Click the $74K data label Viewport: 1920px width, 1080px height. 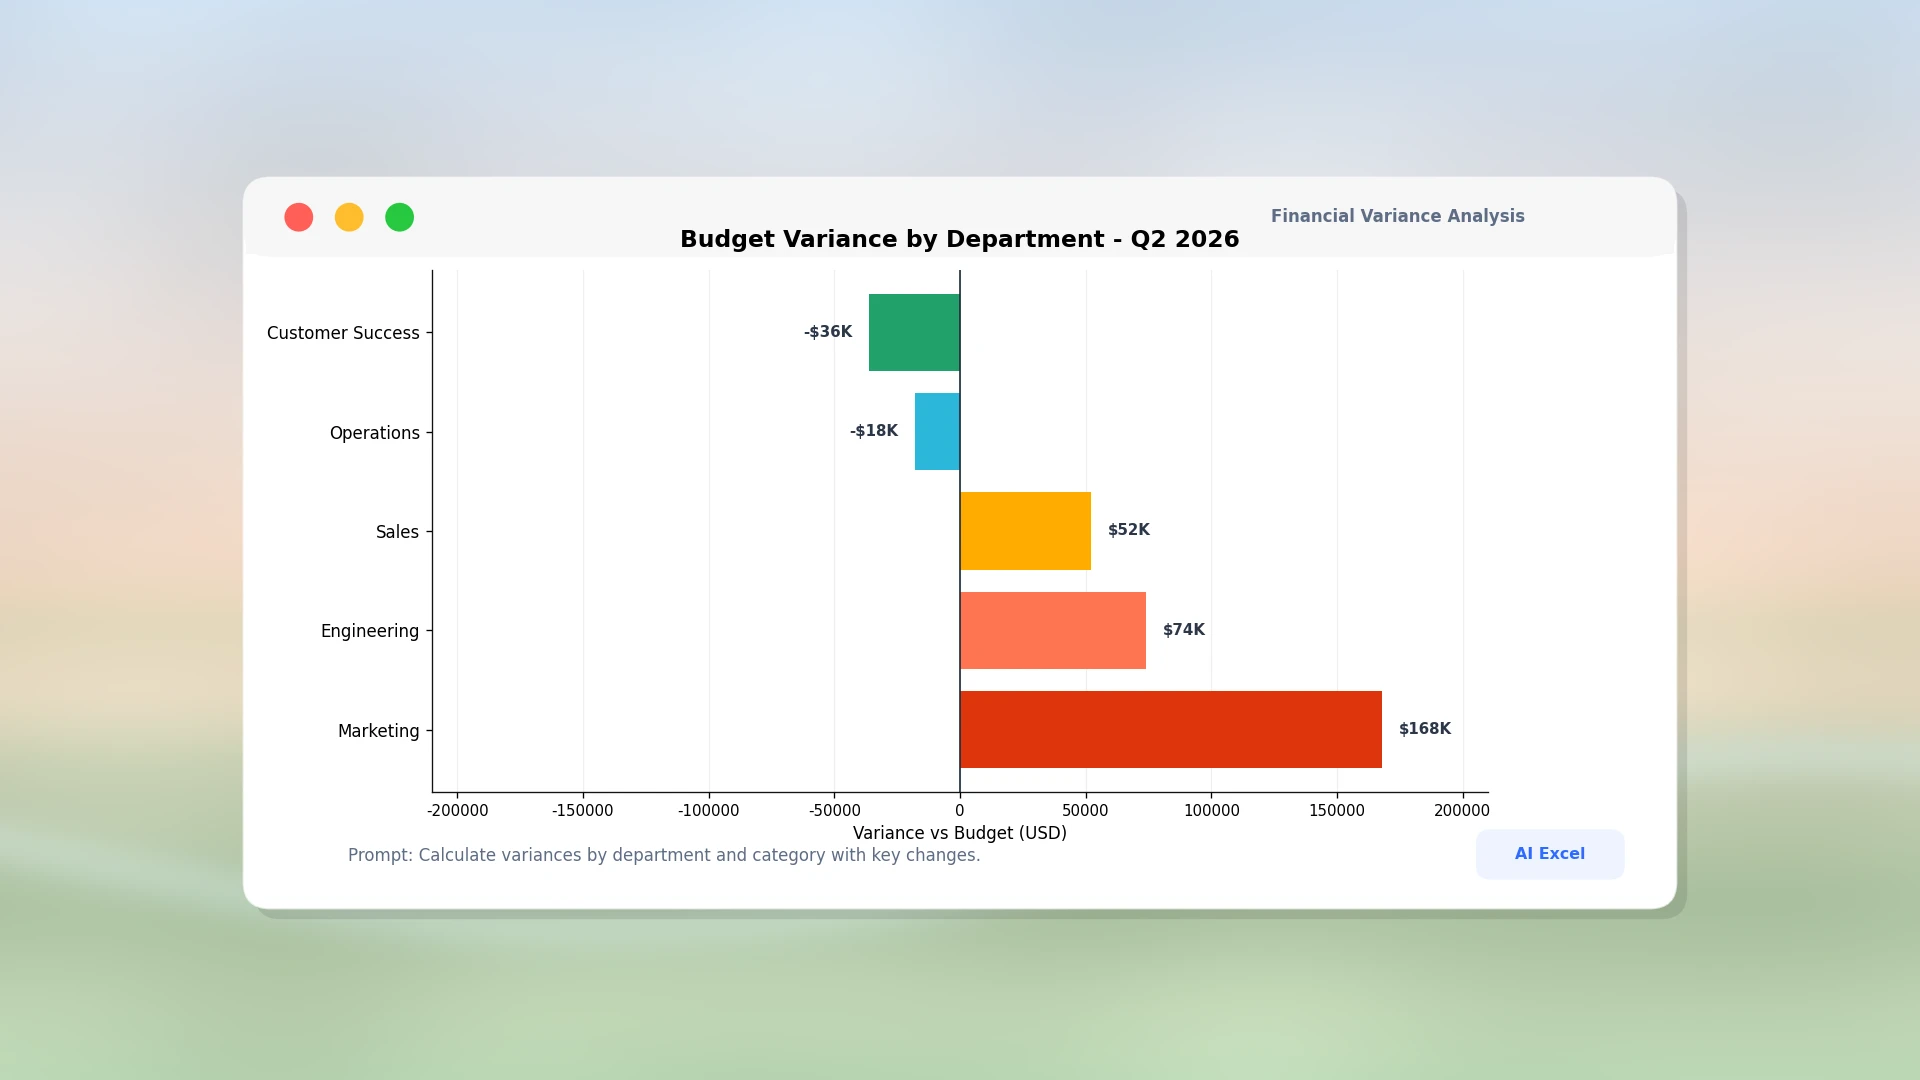[x=1183, y=630]
